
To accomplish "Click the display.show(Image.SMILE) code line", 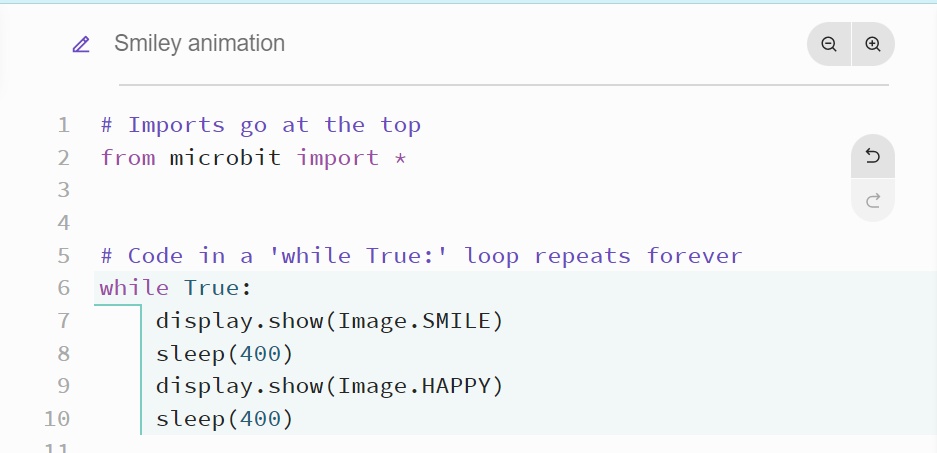I will tap(329, 321).
